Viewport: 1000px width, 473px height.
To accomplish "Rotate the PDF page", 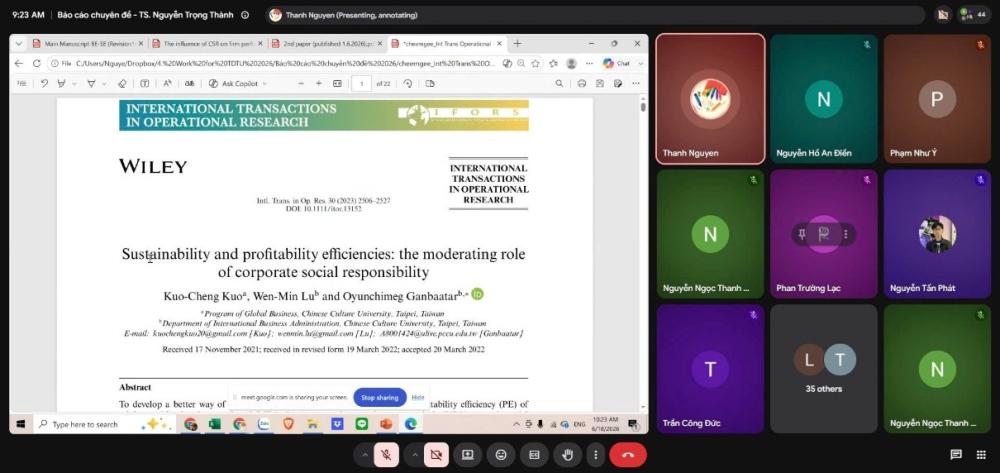I will [408, 84].
